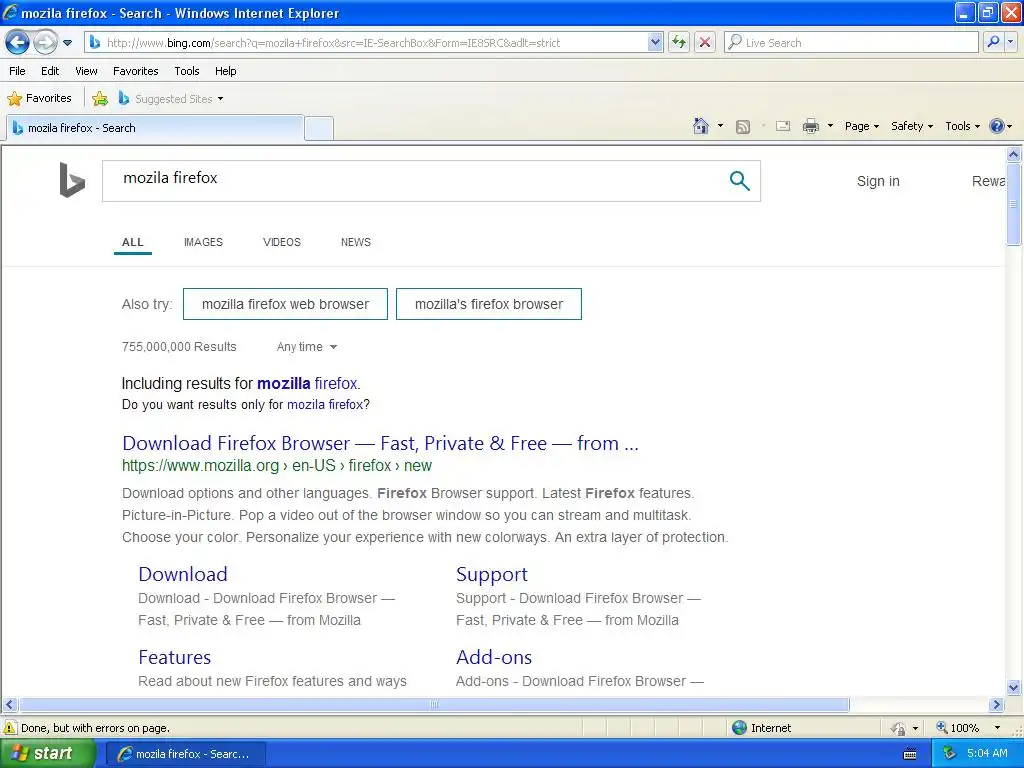Switch to the IMAGES tab
This screenshot has width=1024, height=768.
[203, 242]
